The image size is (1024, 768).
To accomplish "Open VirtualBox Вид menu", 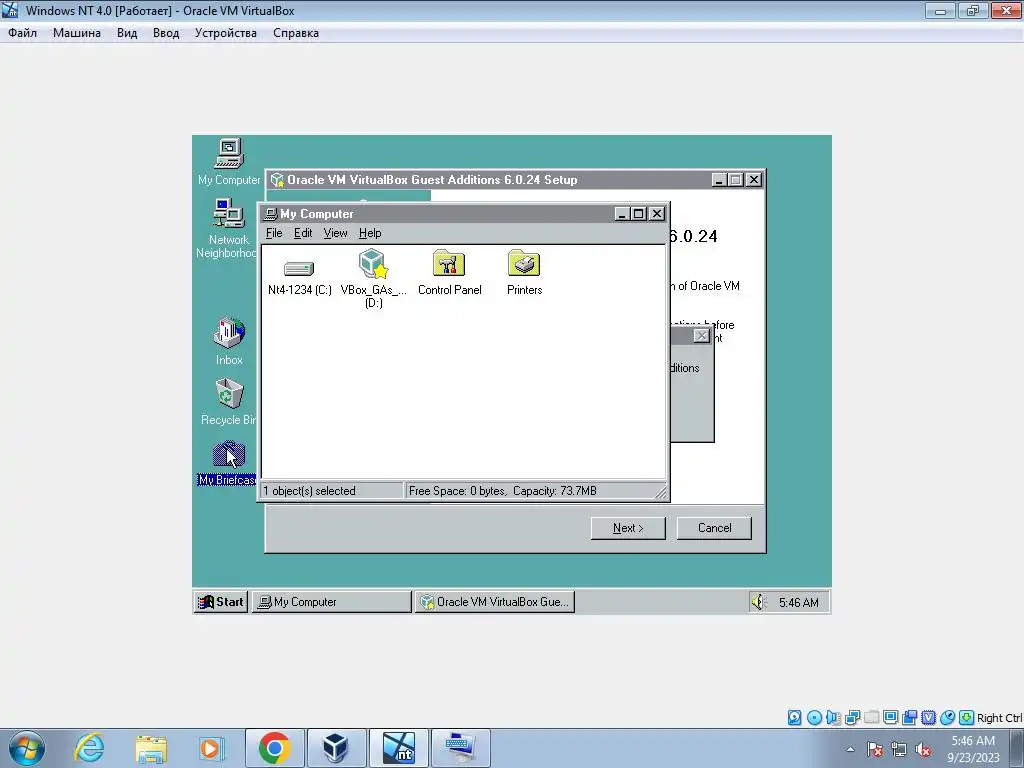I will pos(127,33).
